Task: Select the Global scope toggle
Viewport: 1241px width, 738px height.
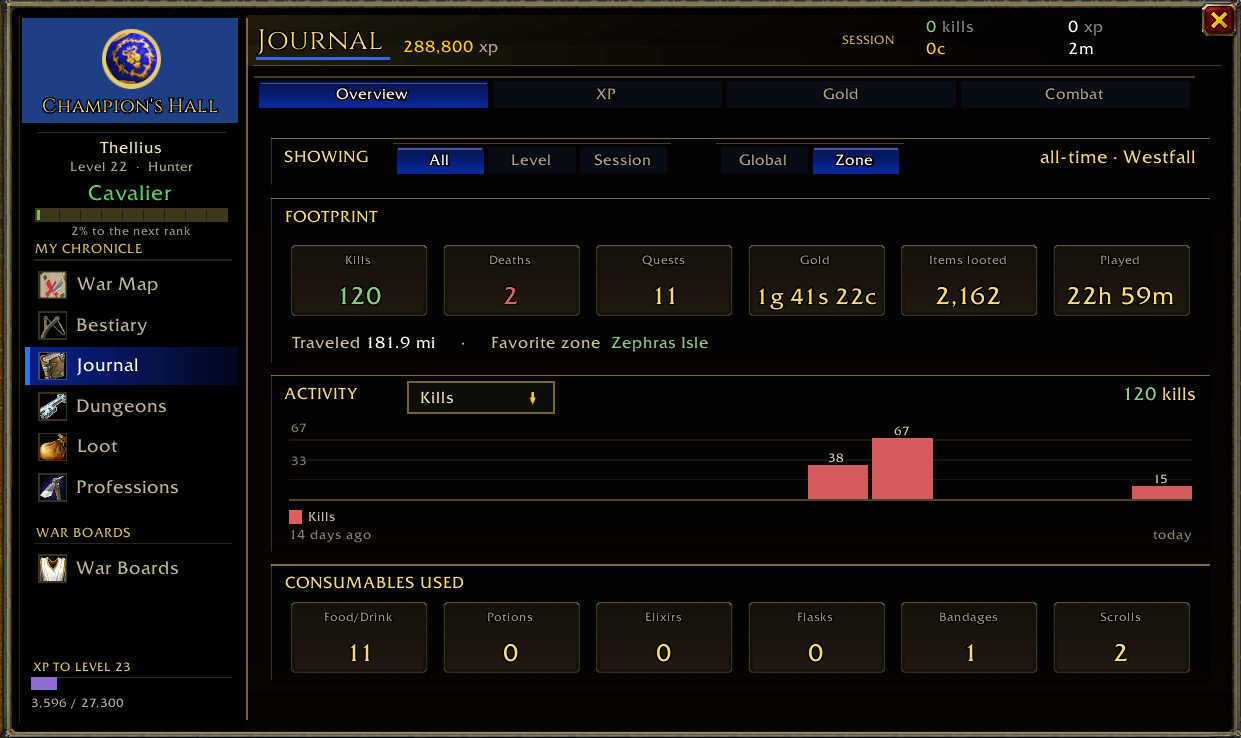Action: [763, 160]
